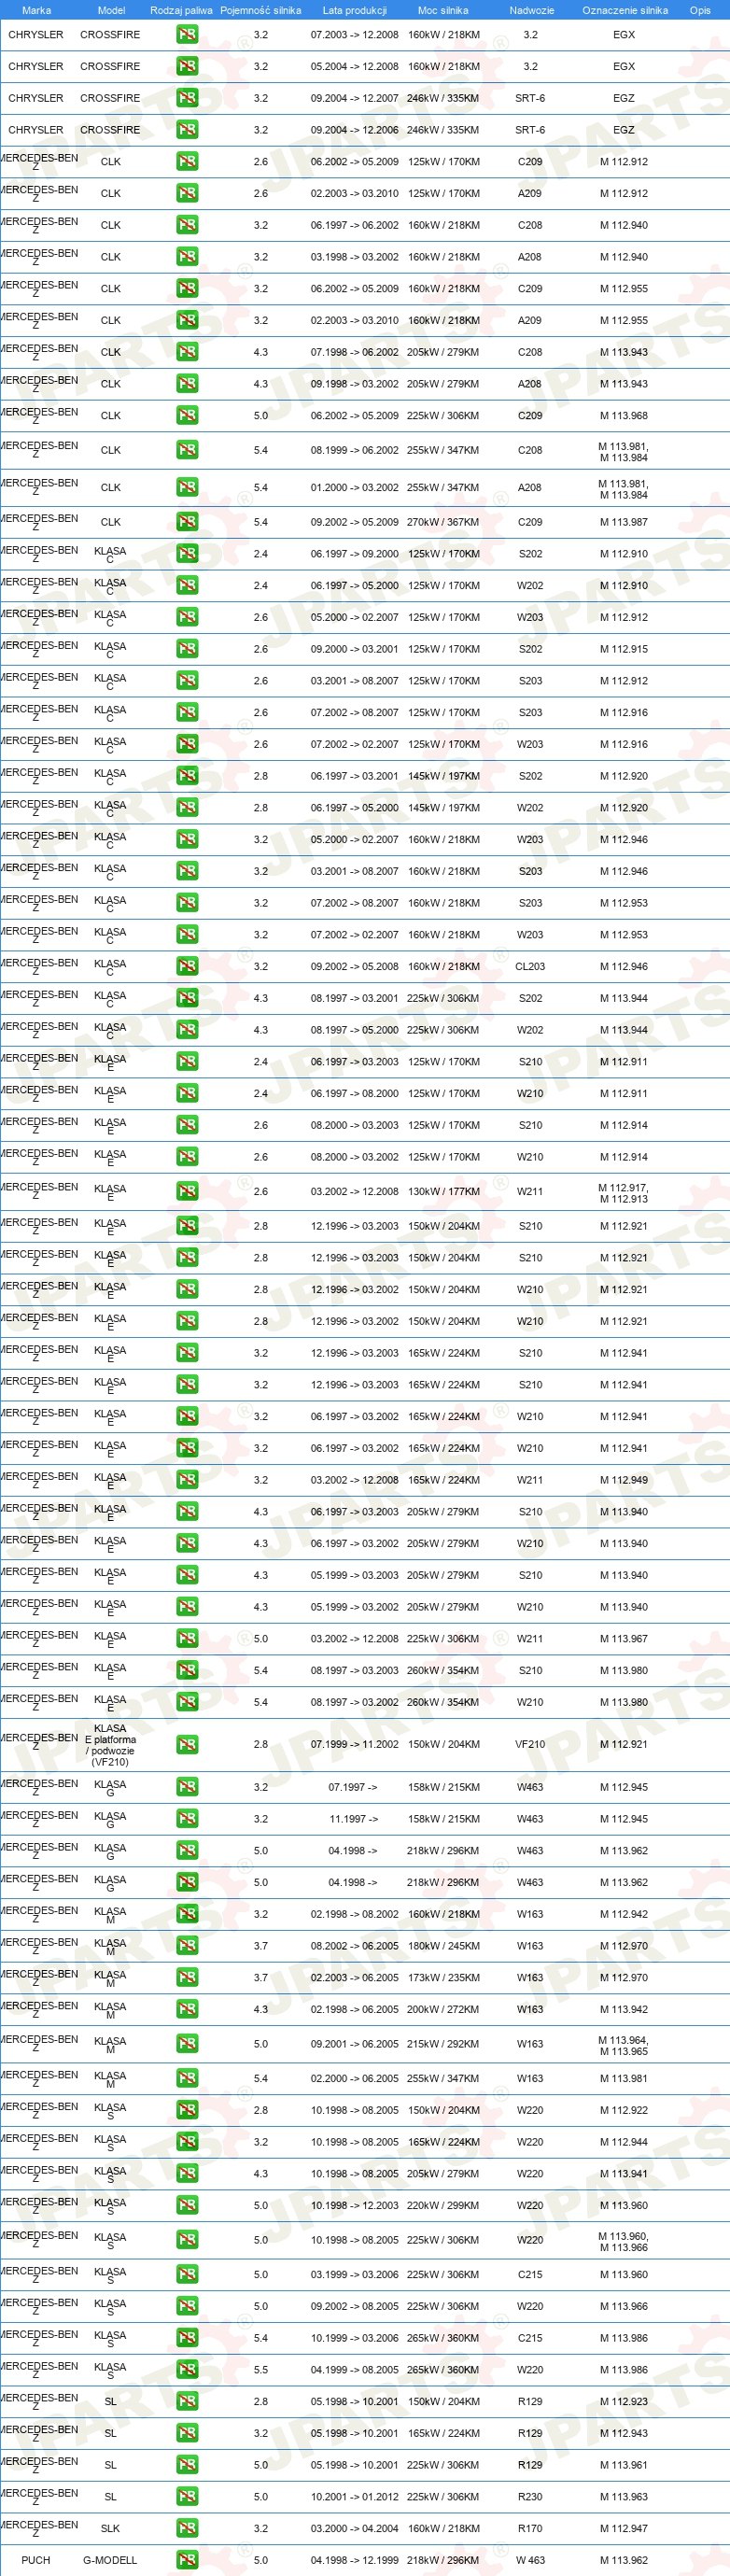Click fuel icon in Crossfire 07.2003 row
This screenshot has width=730, height=2576.
pyautogui.click(x=187, y=34)
